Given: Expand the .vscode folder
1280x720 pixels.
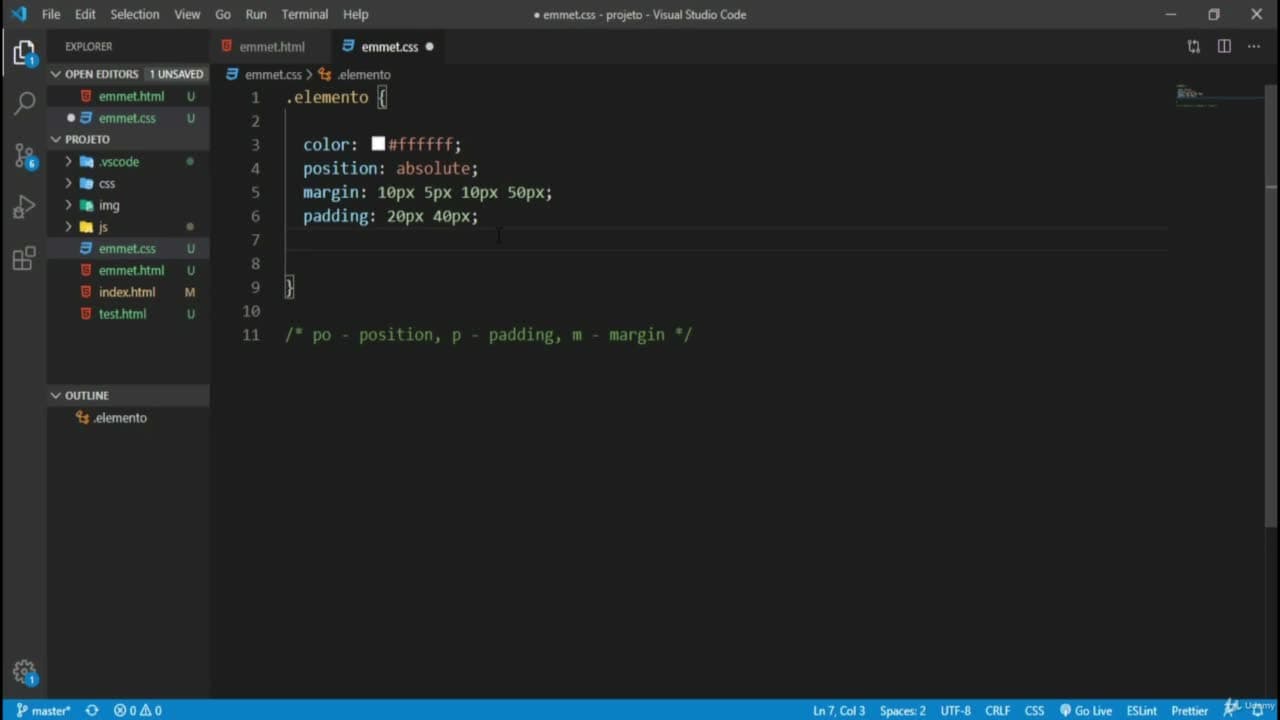Looking at the screenshot, I should [x=69, y=161].
